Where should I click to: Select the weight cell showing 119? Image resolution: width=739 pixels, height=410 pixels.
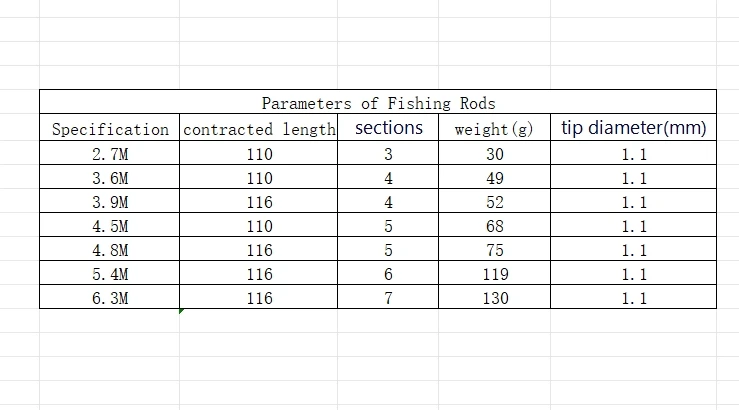[x=494, y=274]
